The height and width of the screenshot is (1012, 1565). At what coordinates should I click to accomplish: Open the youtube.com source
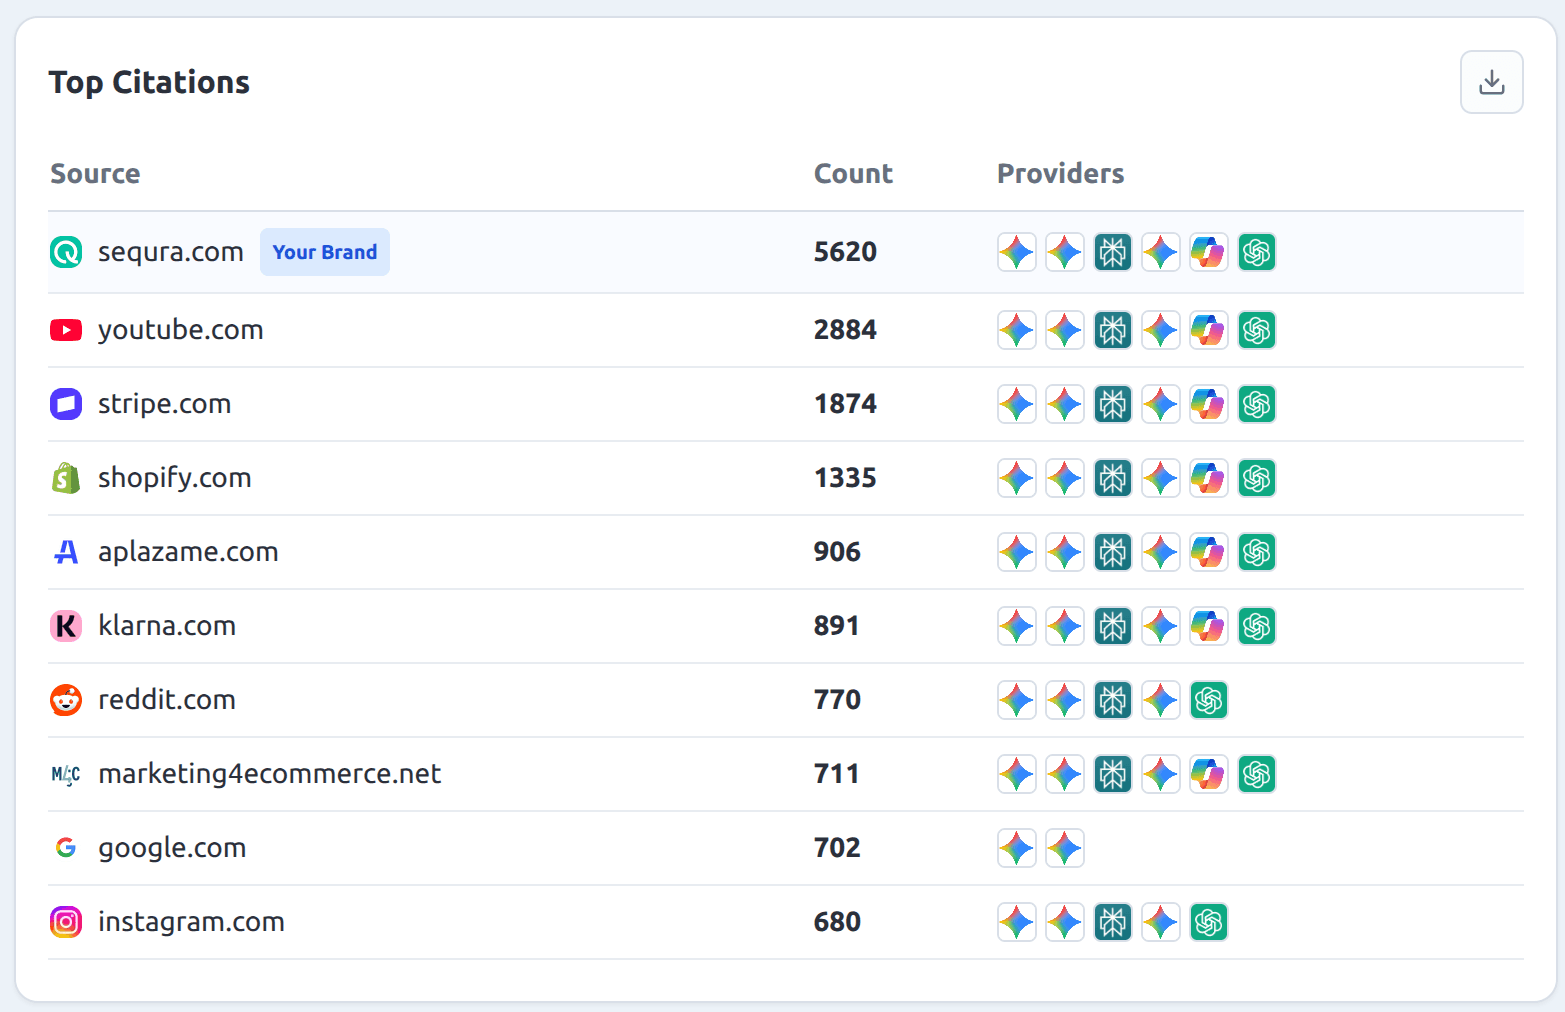pyautogui.click(x=181, y=330)
